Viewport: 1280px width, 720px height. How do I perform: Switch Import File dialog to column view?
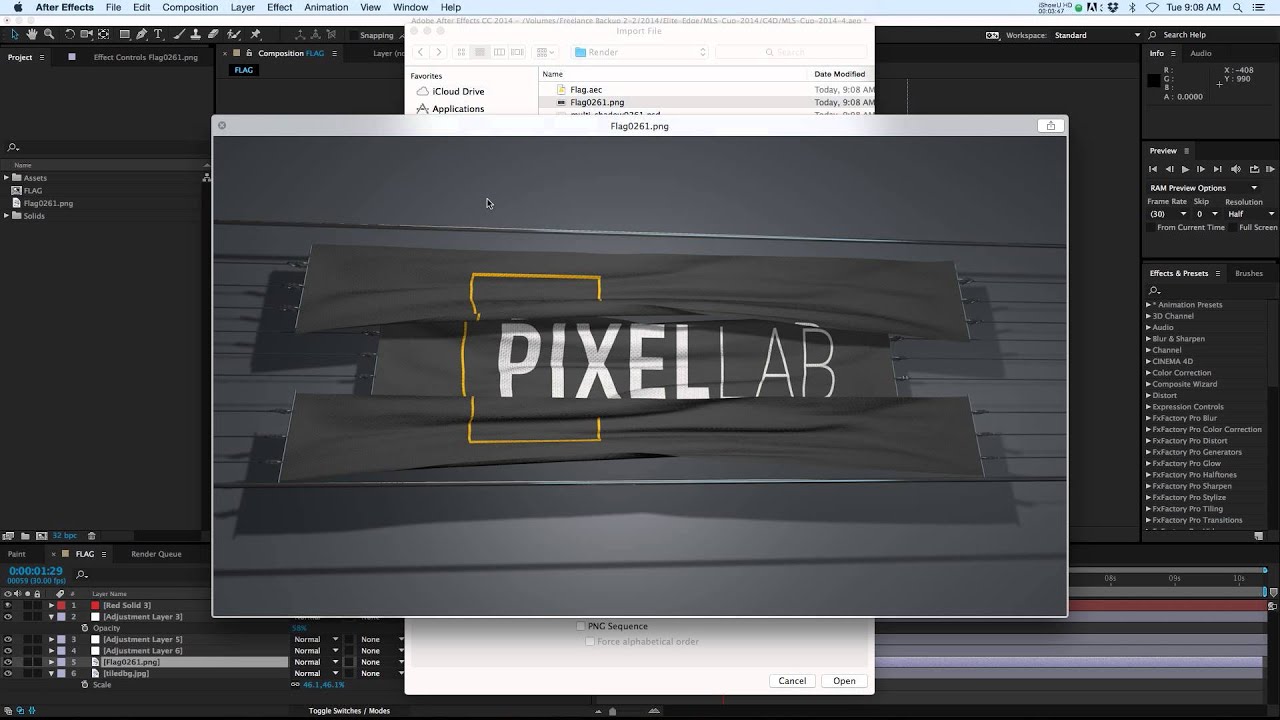pyautogui.click(x=498, y=52)
